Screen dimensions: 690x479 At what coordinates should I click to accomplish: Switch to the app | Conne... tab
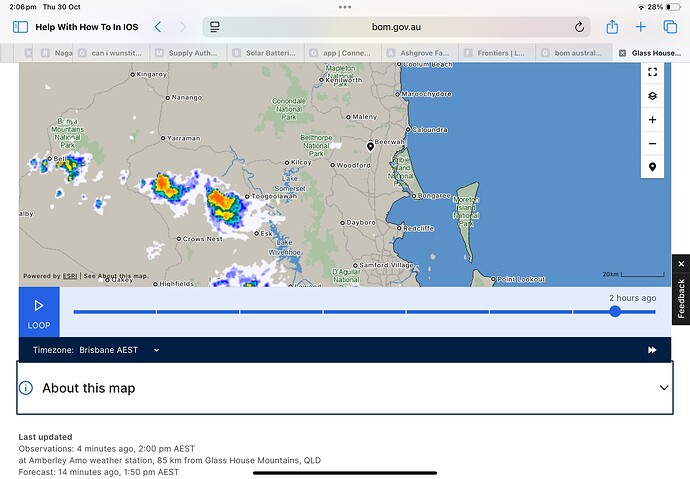click(342, 53)
